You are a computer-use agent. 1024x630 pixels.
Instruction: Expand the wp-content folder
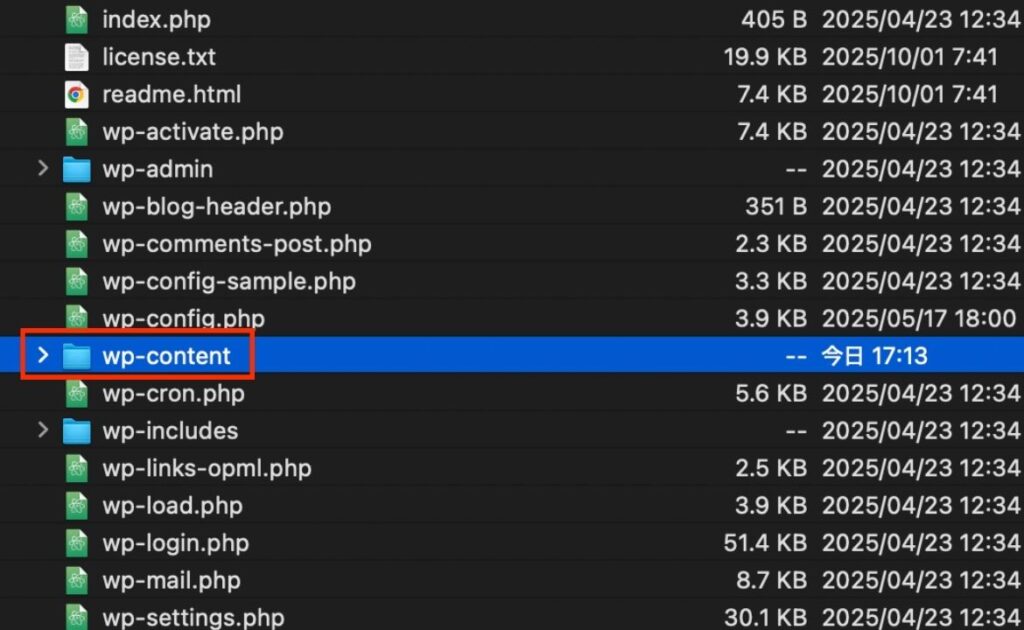click(42, 356)
